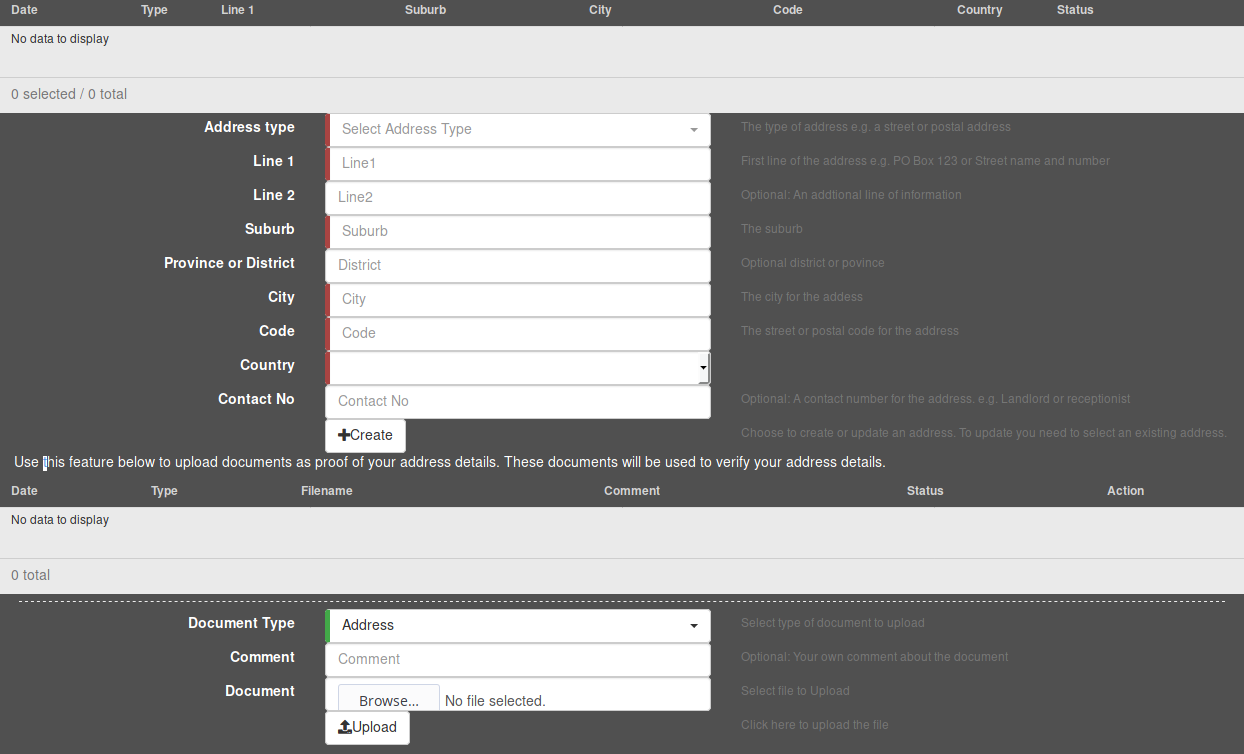Screen dimensions: 1244x754
Task: Sort documents table by Status column header
Action: tap(924, 491)
